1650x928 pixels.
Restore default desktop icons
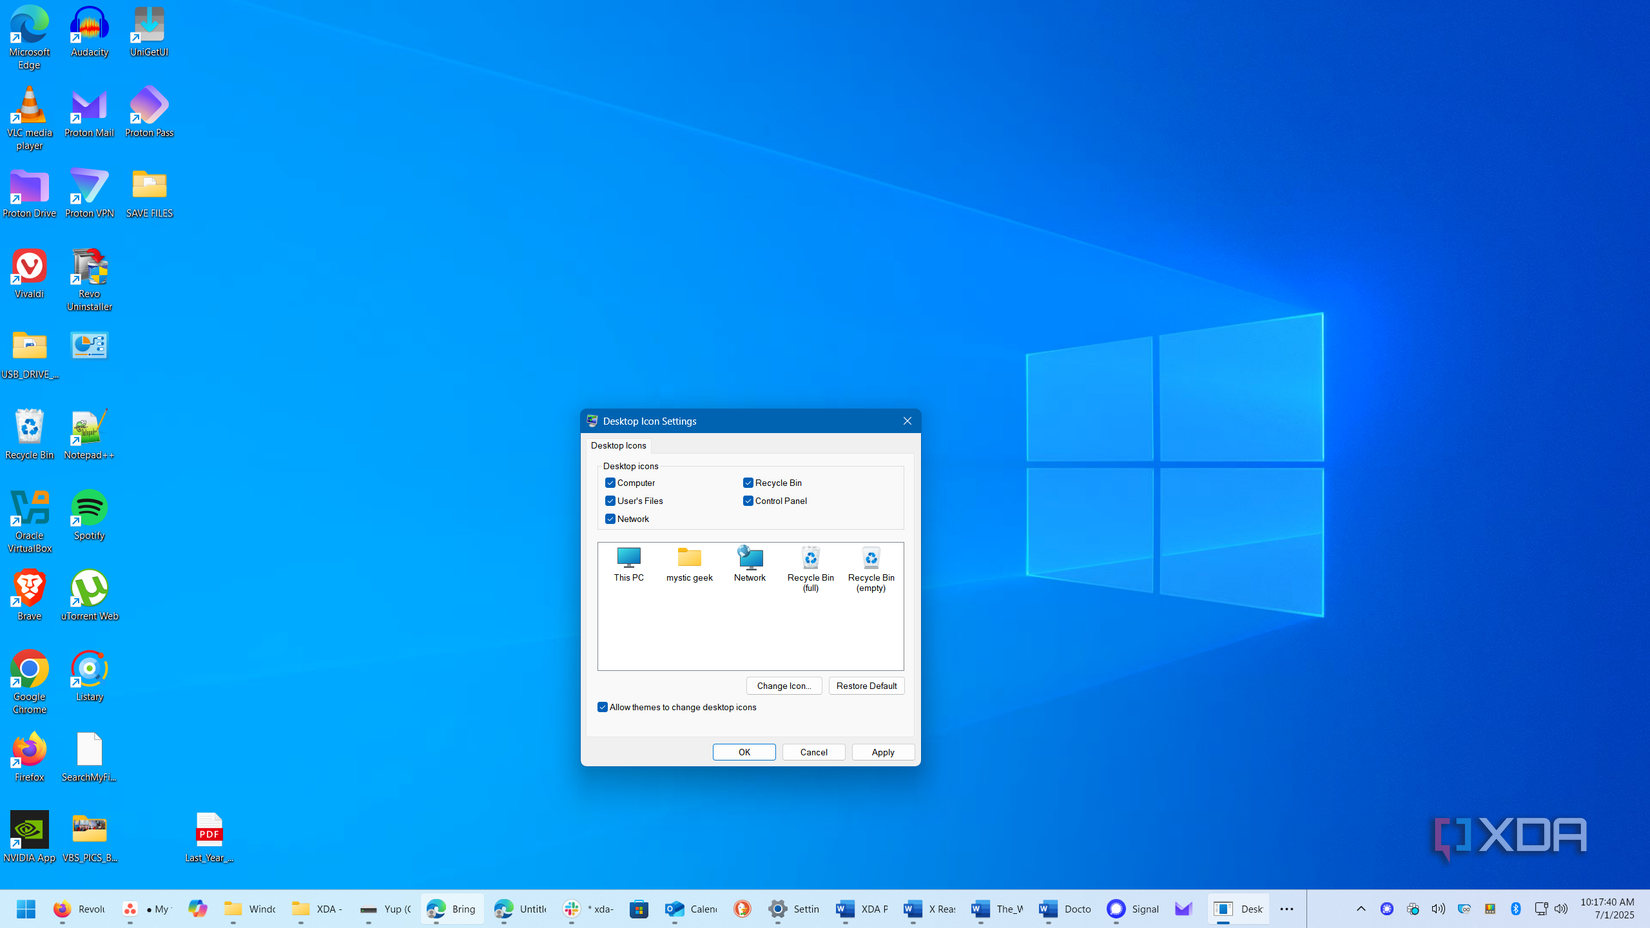click(866, 685)
